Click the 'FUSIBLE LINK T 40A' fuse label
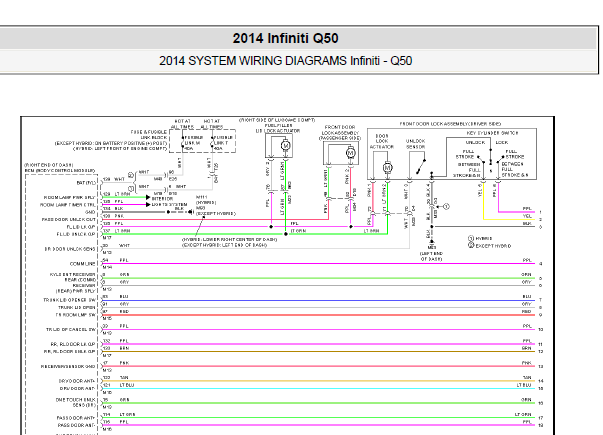The width and height of the screenshot is (603, 435). click(222, 143)
